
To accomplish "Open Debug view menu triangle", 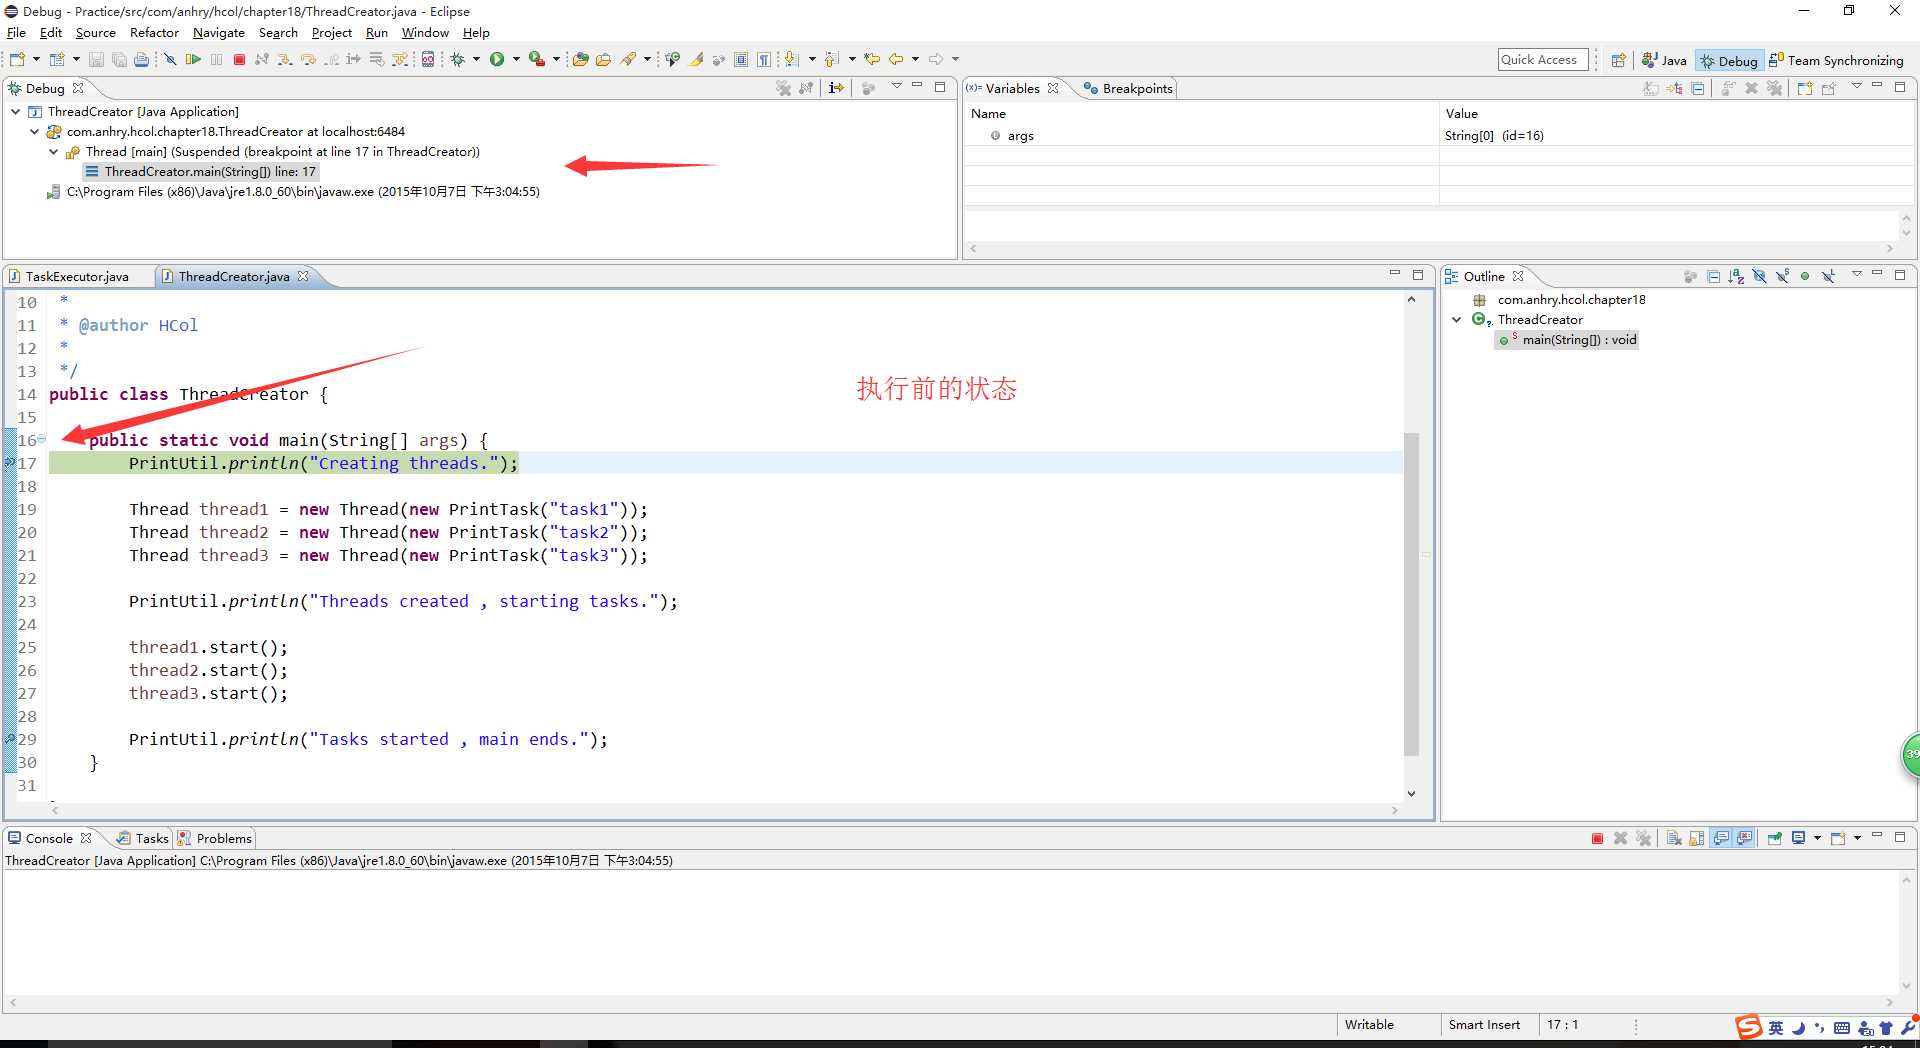I will [x=896, y=86].
